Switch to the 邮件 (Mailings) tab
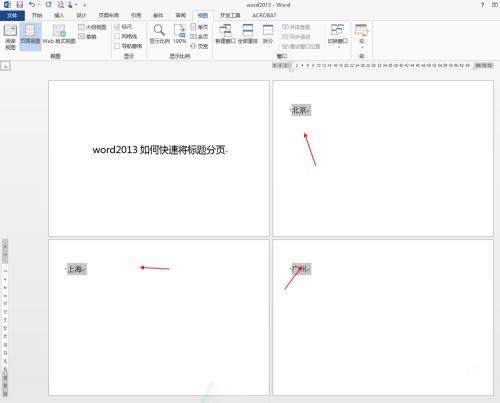The width and height of the screenshot is (500, 403). click(x=158, y=15)
